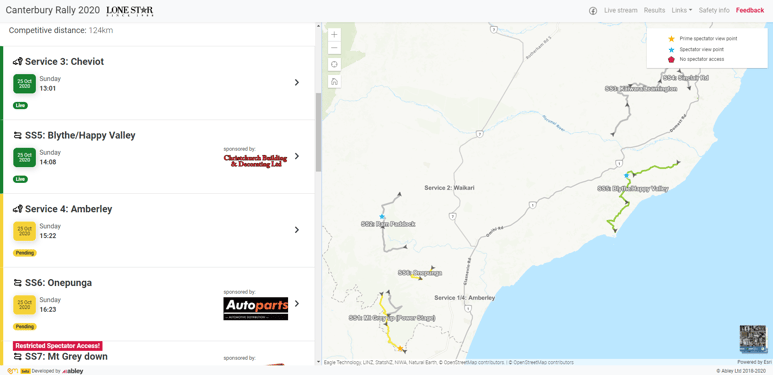Open Safety info page
The width and height of the screenshot is (773, 375).
(714, 10)
